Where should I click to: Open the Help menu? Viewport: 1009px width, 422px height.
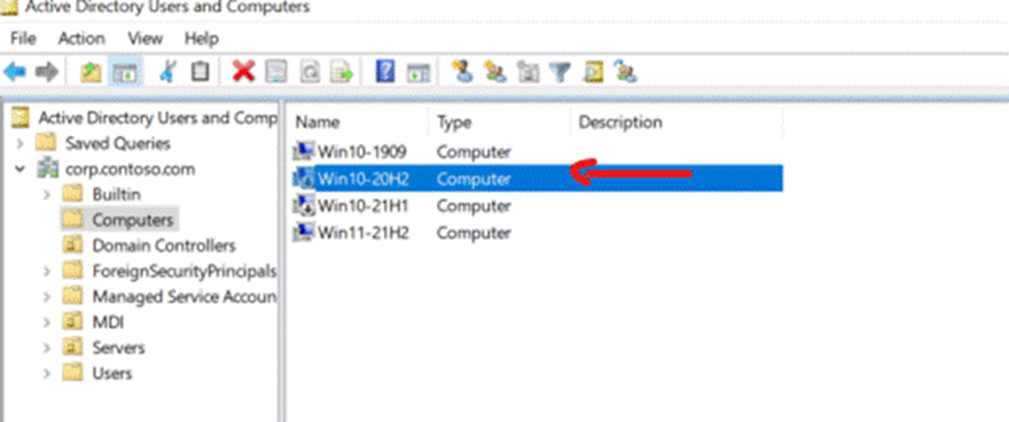[201, 38]
